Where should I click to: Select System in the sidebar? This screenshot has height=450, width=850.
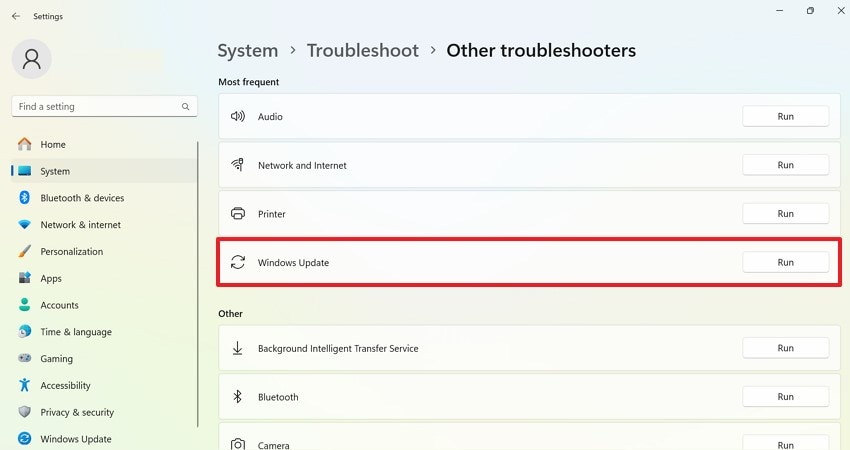coord(104,171)
